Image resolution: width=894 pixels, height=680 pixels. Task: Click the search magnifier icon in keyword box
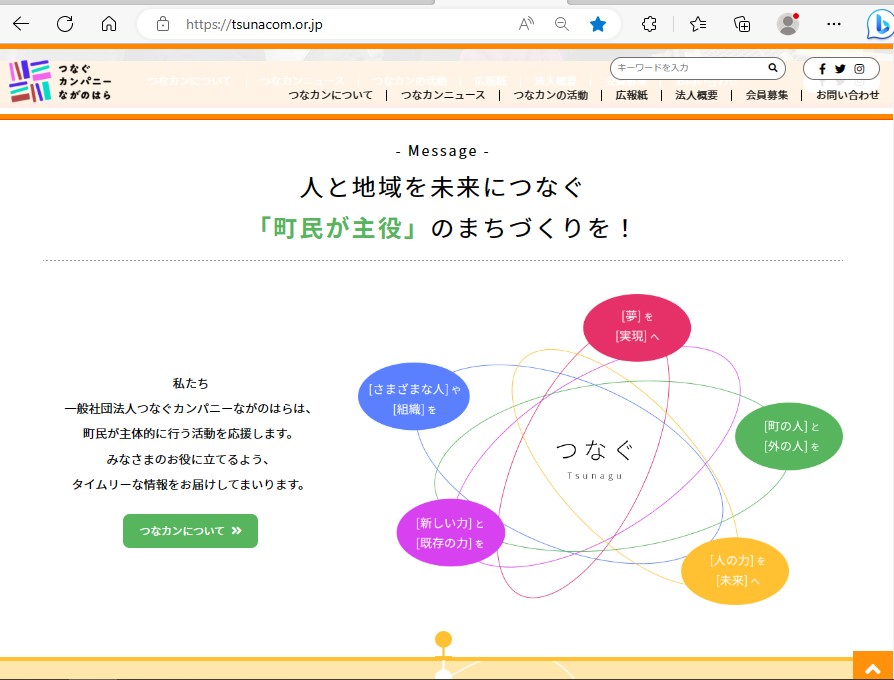point(771,68)
